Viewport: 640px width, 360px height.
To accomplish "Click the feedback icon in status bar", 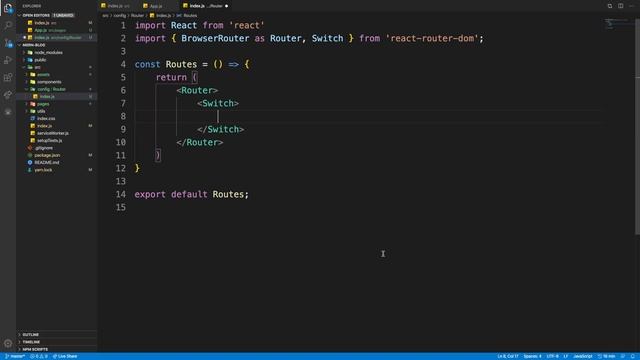I will (x=623, y=356).
